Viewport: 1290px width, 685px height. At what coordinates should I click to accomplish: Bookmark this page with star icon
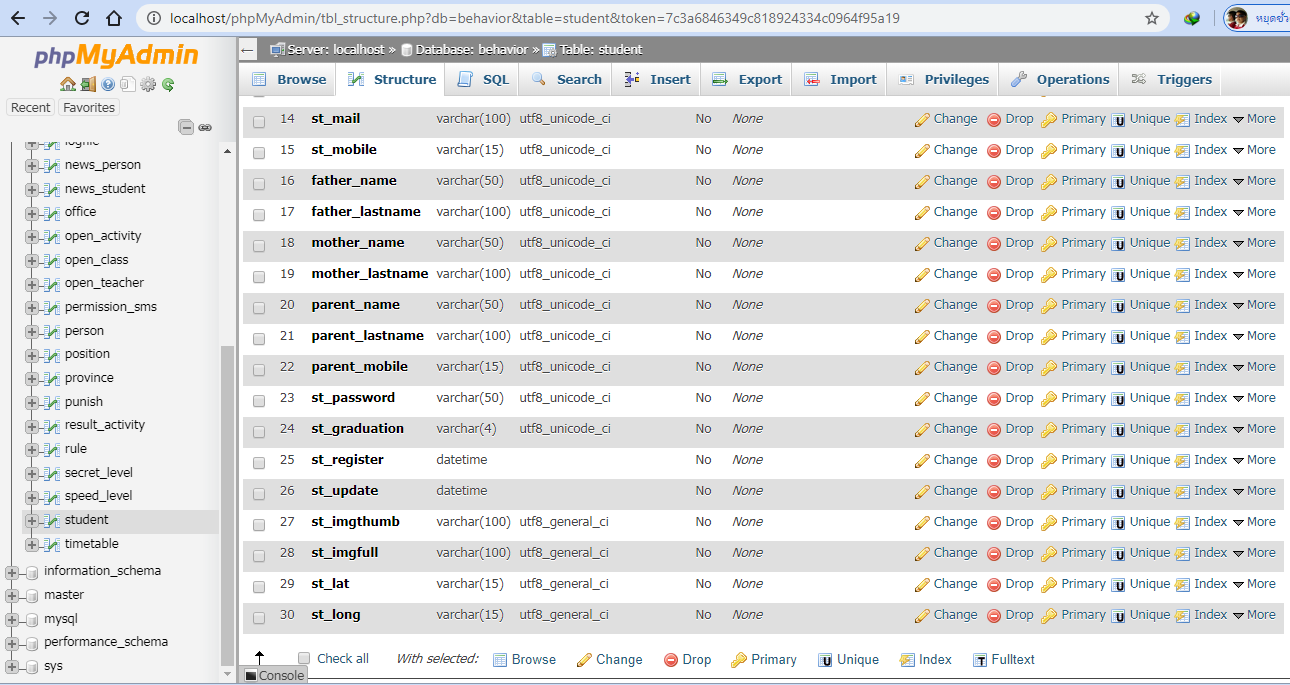tap(1152, 18)
